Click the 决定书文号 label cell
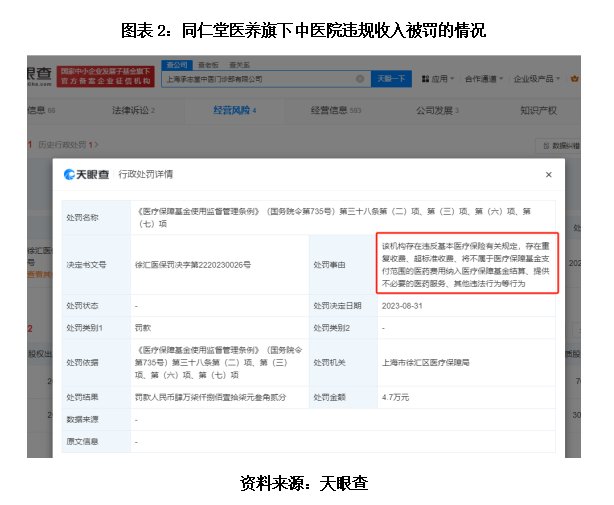The height and width of the screenshot is (505, 614). [x=96, y=265]
